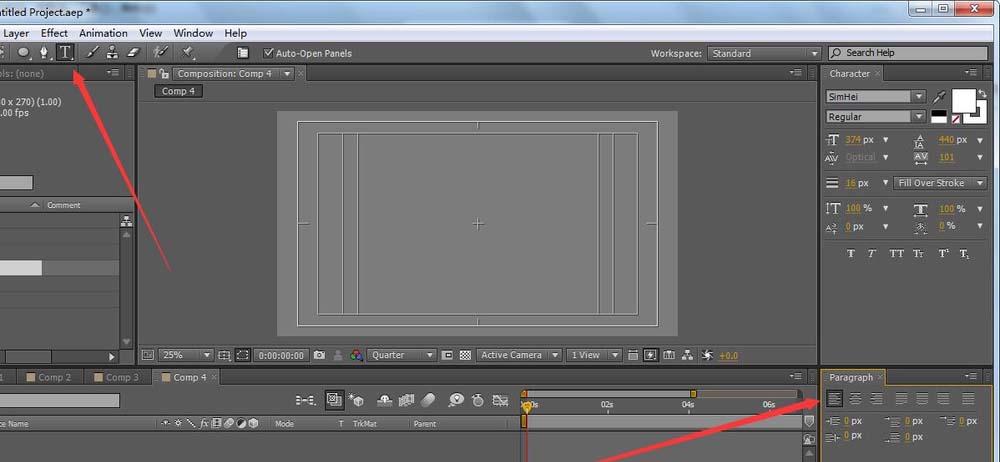
Task: Select the Horizontal Type tool
Action: (x=65, y=53)
